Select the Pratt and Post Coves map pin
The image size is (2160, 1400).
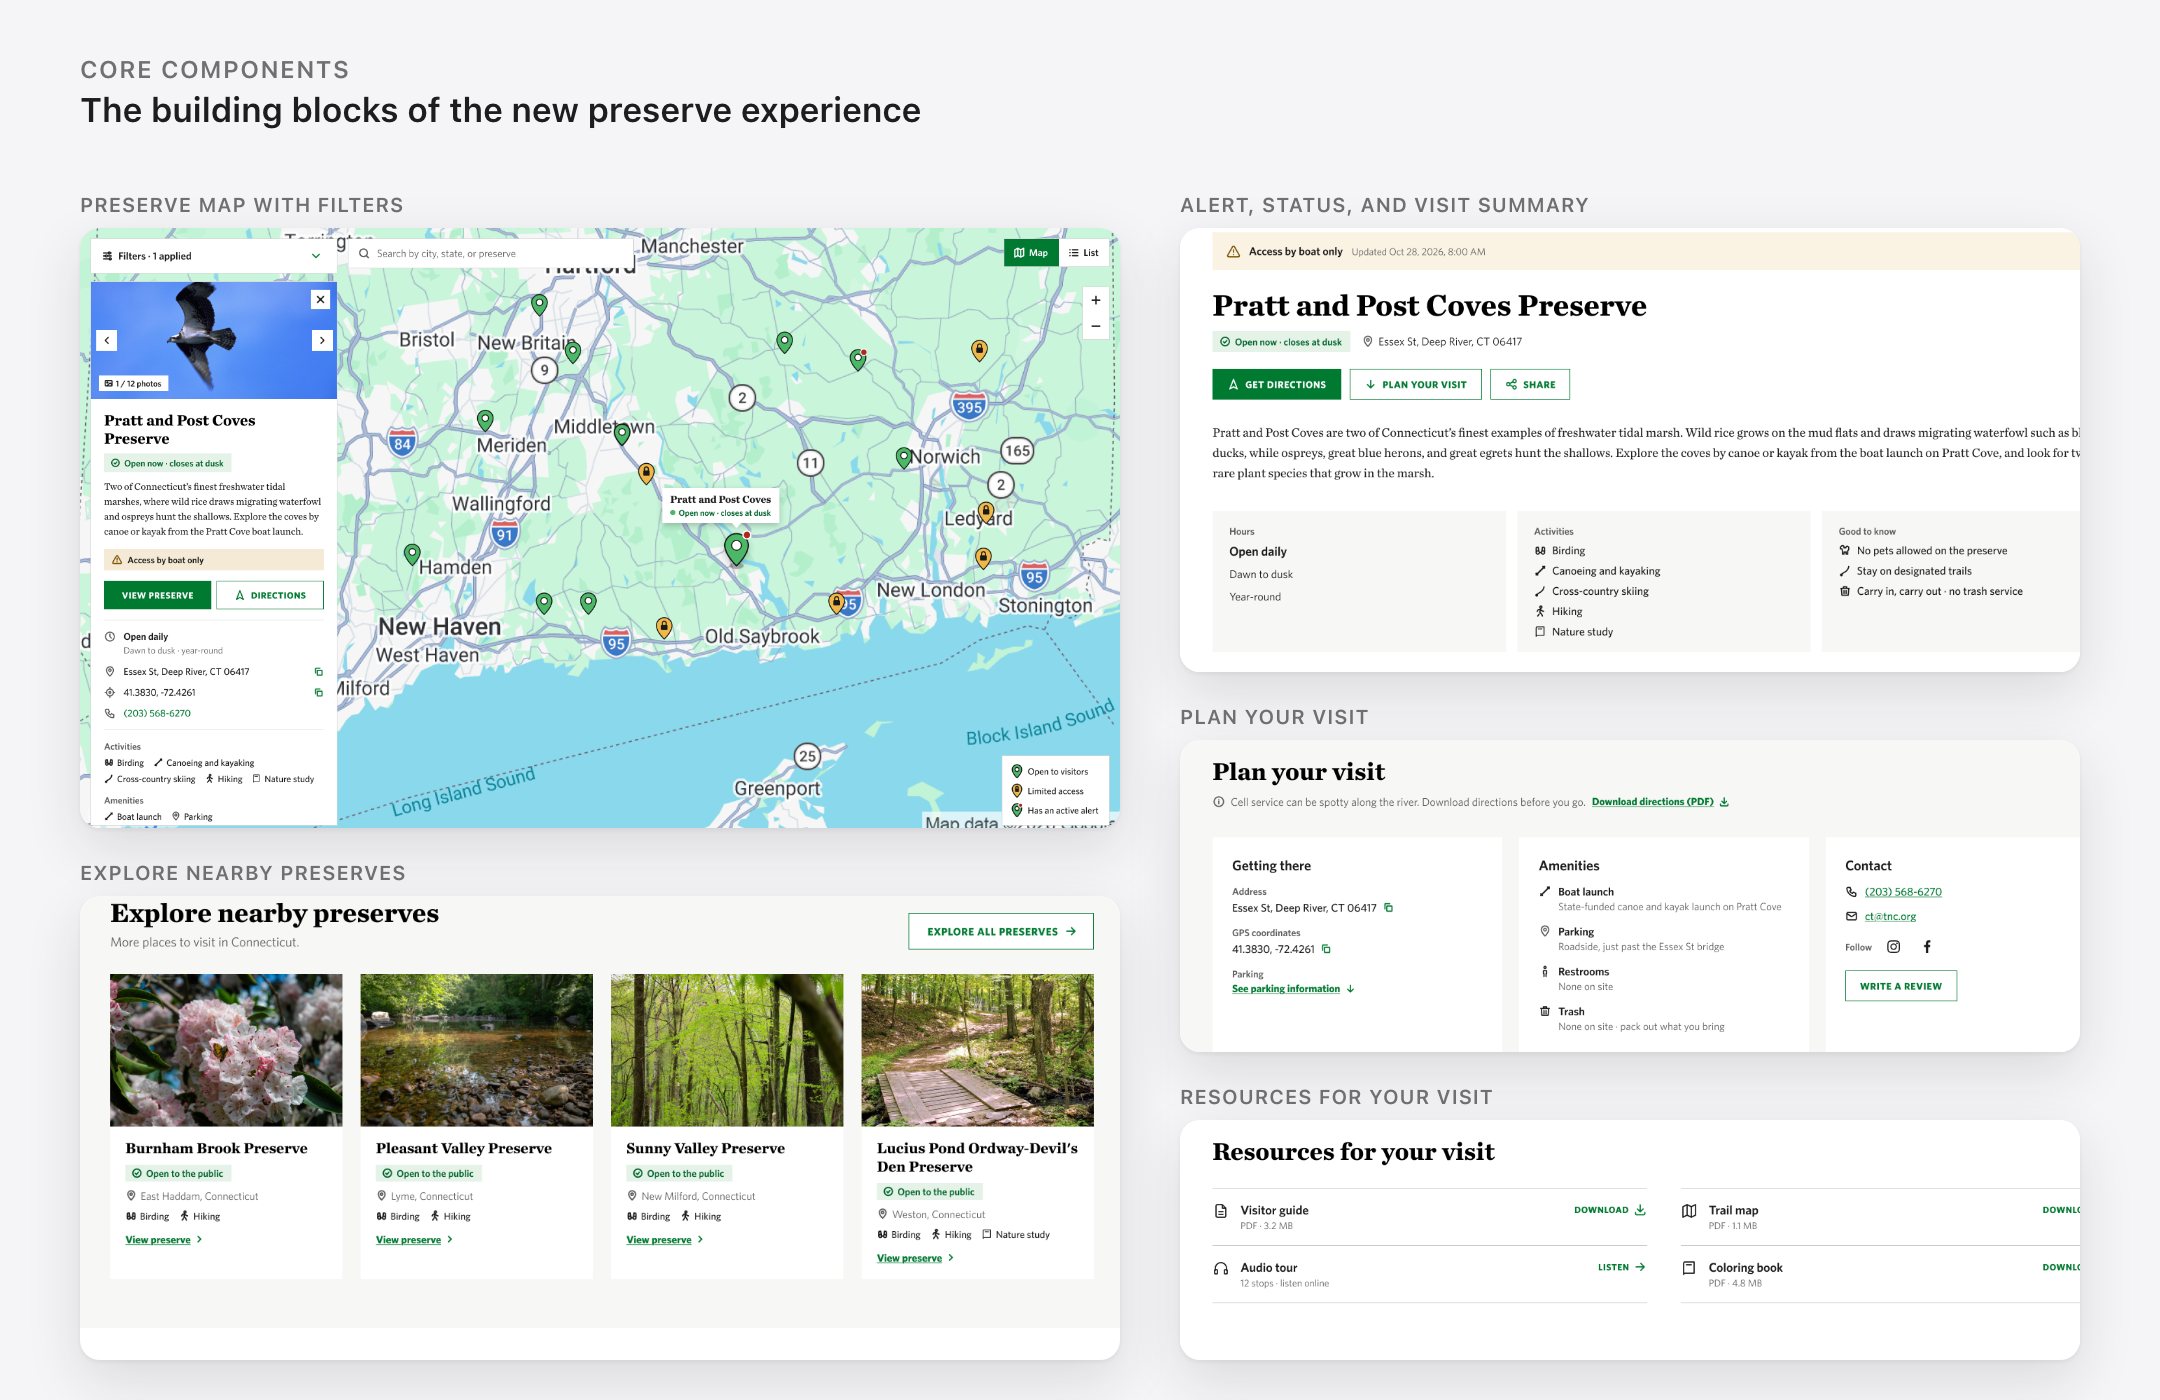pos(737,548)
